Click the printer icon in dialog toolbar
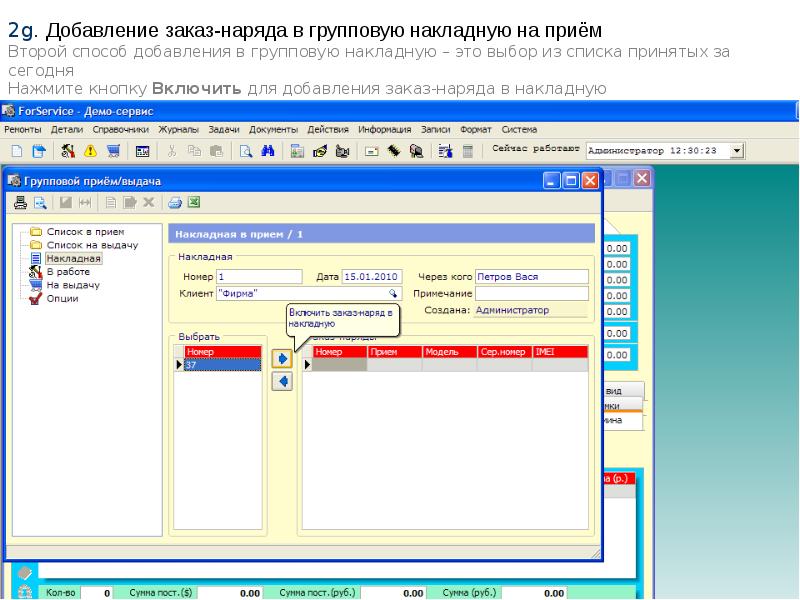This screenshot has height=600, width=800. pos(20,202)
